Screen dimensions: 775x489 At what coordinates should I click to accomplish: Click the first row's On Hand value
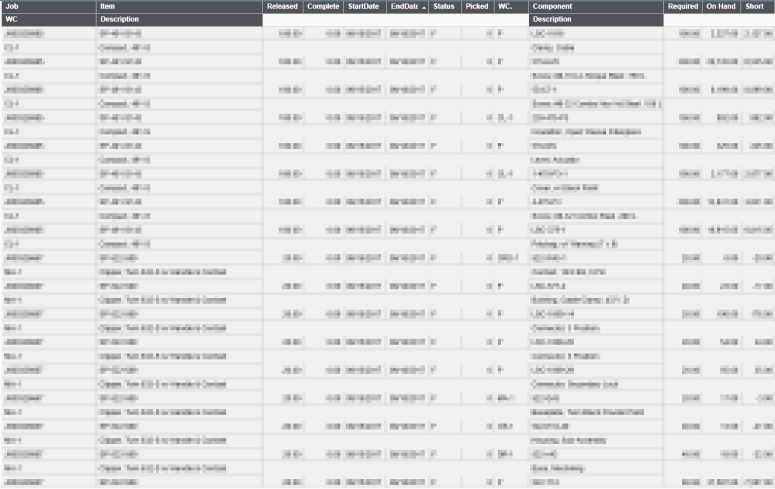click(x=720, y=33)
